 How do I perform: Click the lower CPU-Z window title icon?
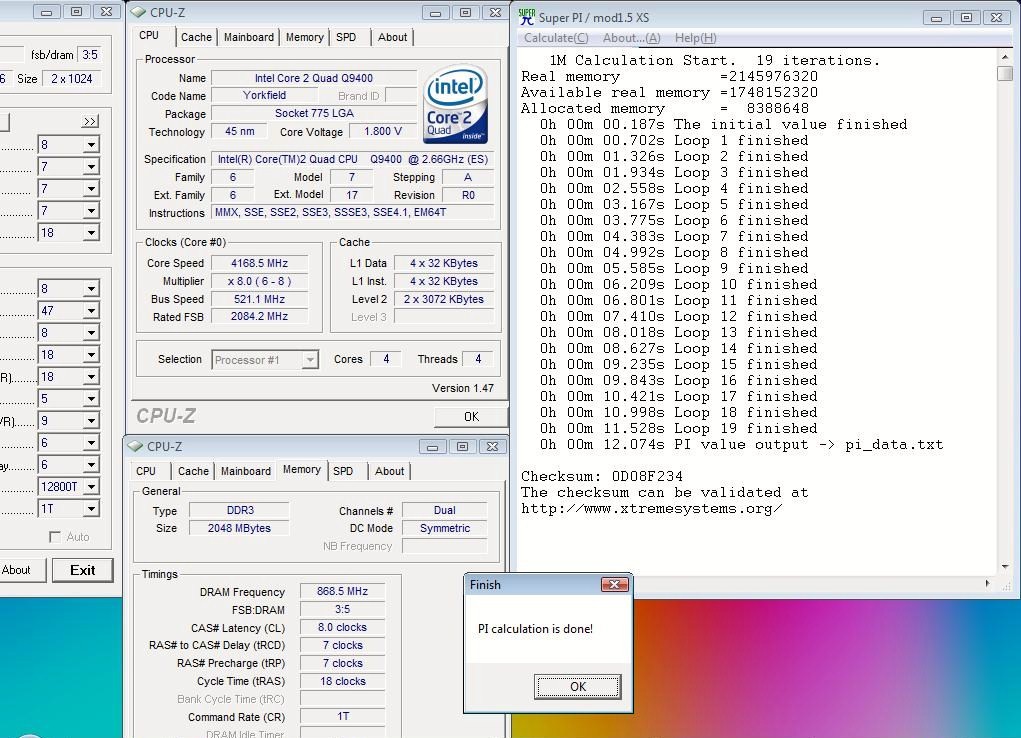coord(135,446)
